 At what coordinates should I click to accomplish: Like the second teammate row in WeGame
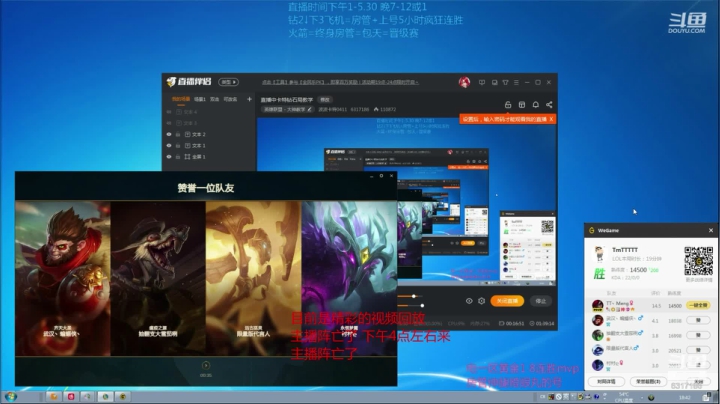[698, 320]
